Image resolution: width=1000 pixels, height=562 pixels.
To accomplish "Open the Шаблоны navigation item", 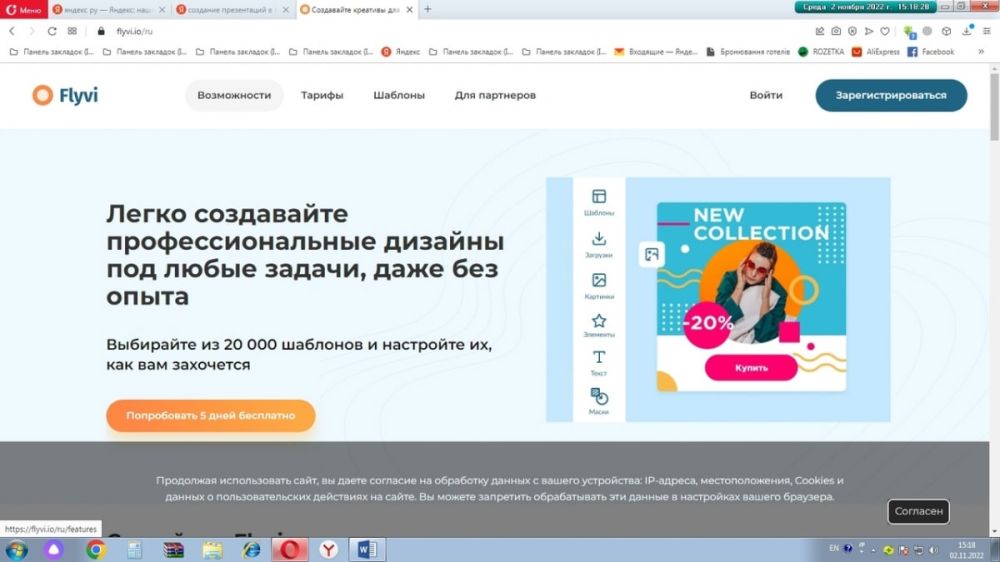I will [x=399, y=95].
